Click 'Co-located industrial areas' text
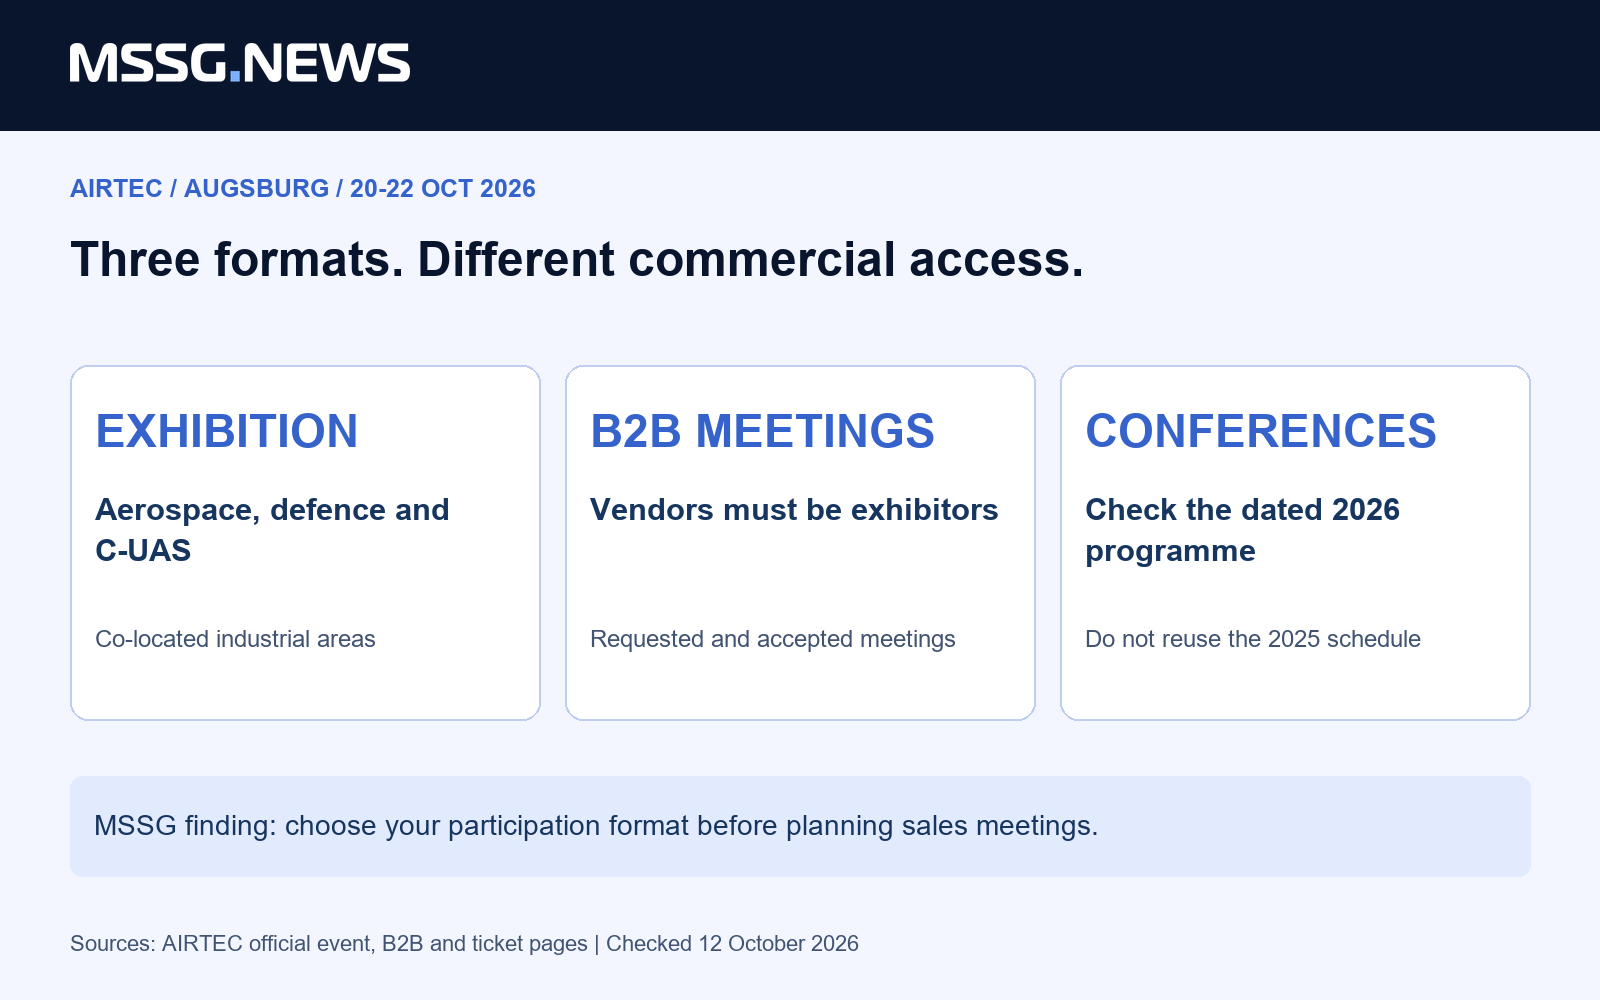This screenshot has height=1000, width=1600. tap(235, 639)
